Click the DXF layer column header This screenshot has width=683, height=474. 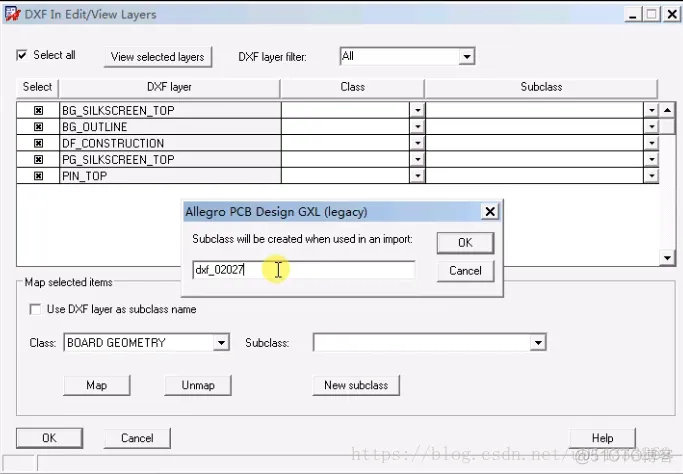(x=169, y=87)
